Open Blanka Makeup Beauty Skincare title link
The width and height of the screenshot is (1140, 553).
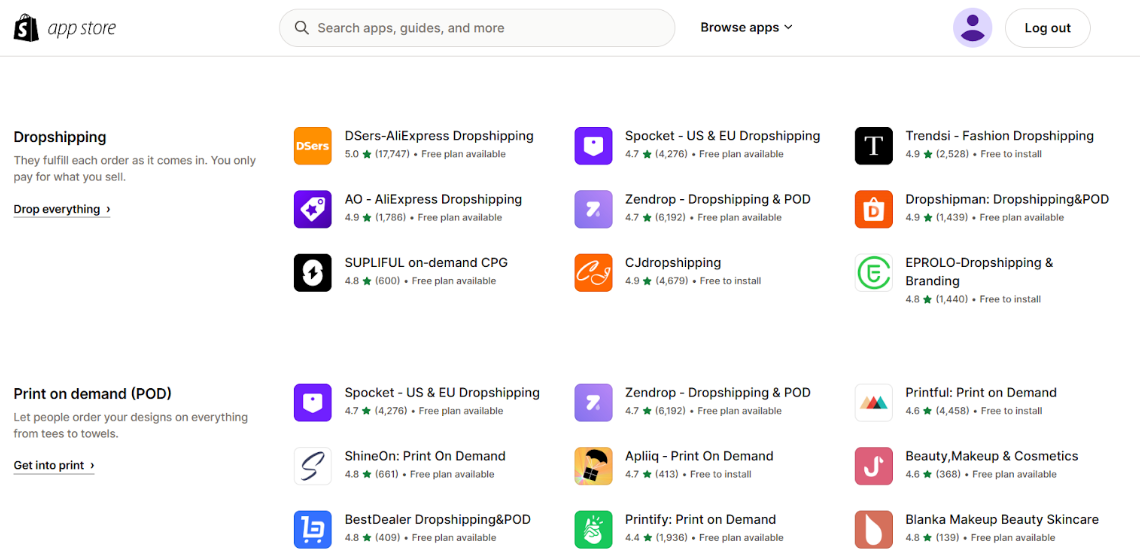(1002, 520)
